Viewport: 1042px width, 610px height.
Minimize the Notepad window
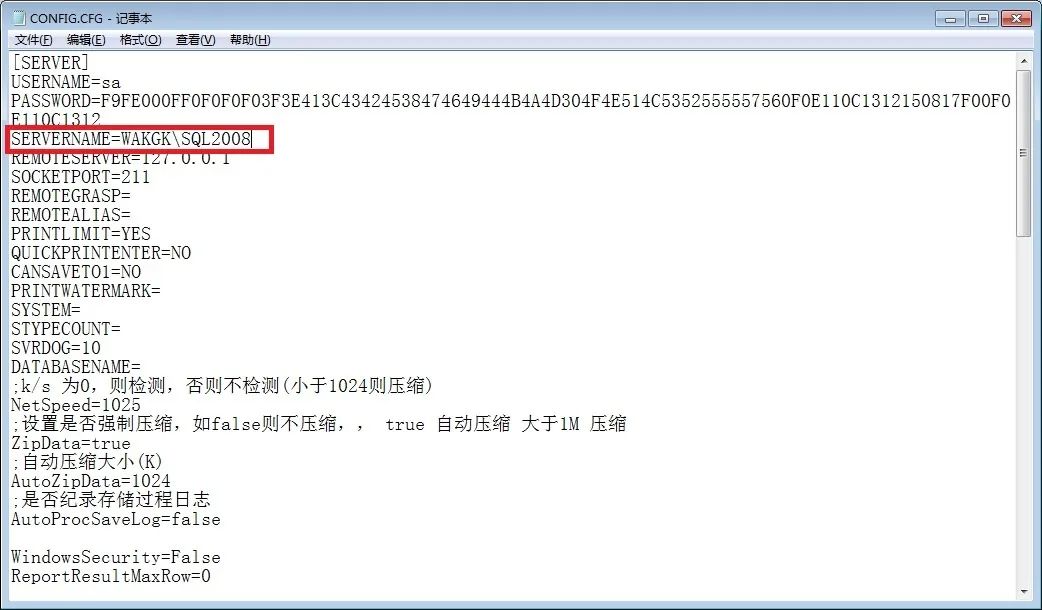[950, 19]
